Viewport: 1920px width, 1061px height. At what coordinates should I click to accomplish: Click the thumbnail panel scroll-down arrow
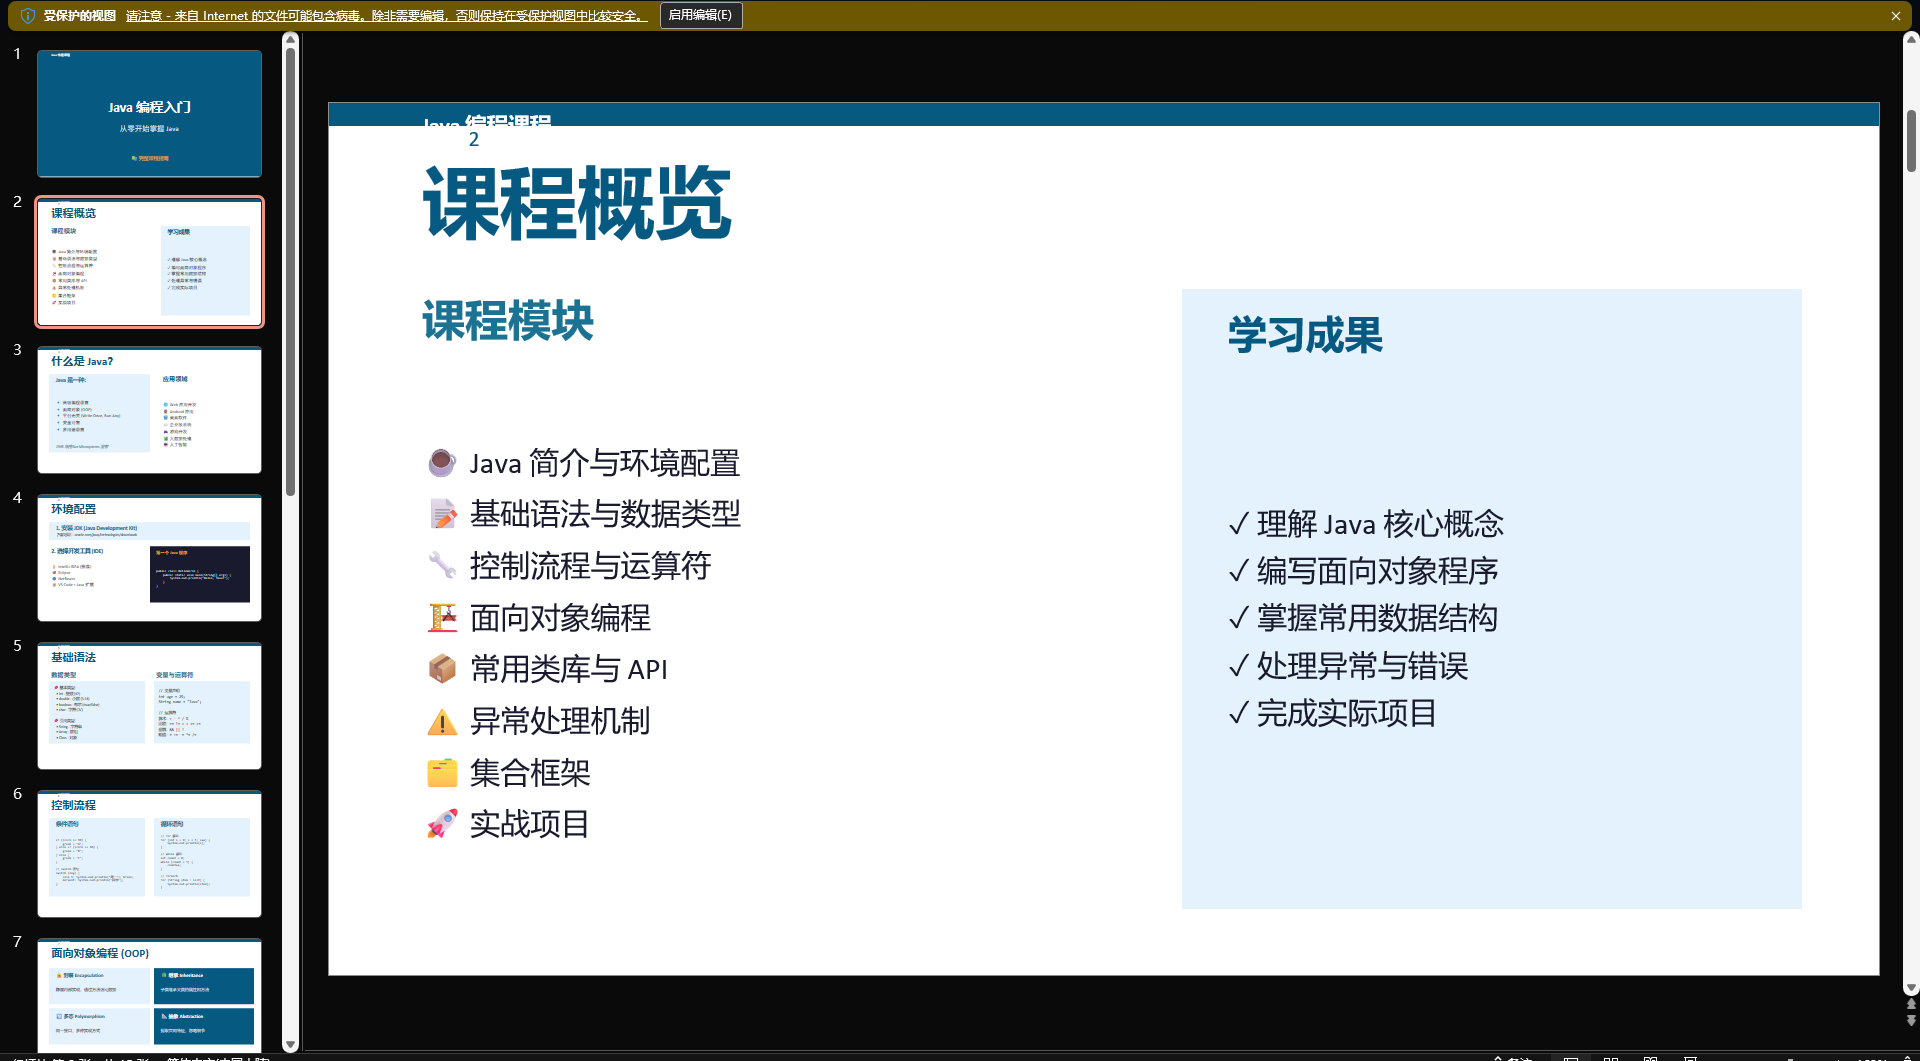tap(291, 1045)
